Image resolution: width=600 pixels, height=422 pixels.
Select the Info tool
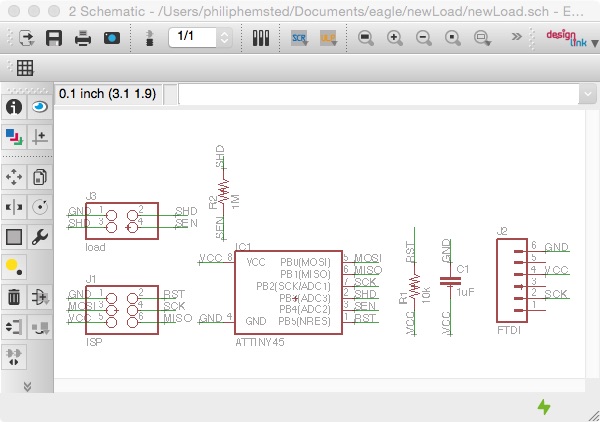(x=14, y=107)
